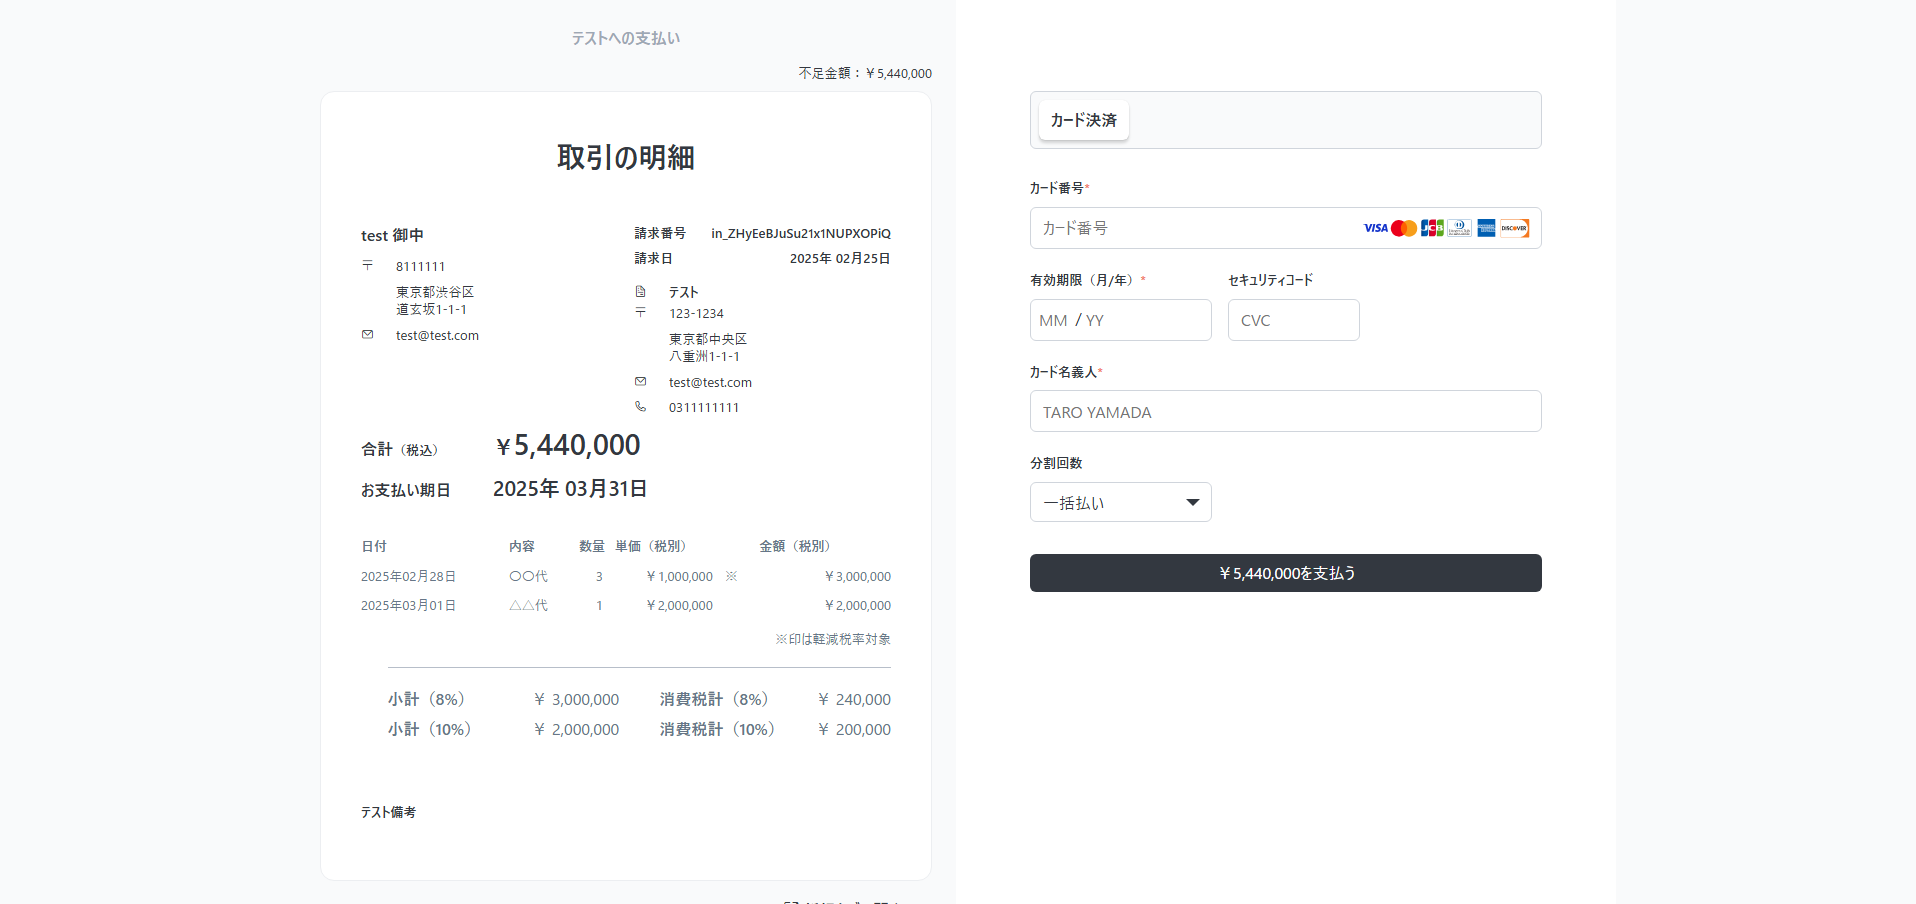Click the envelope icon under 八重洲 address
Screen dimensions: 1916x904
tap(640, 382)
